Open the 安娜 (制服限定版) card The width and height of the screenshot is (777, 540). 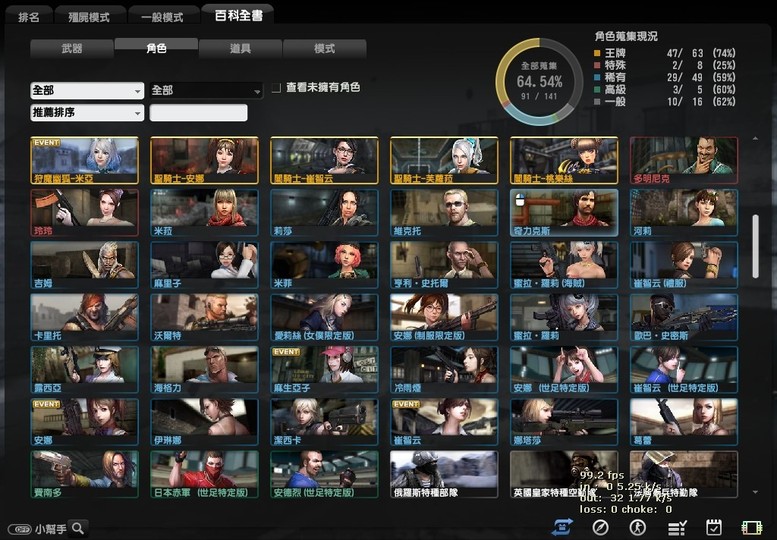pyautogui.click(x=444, y=318)
